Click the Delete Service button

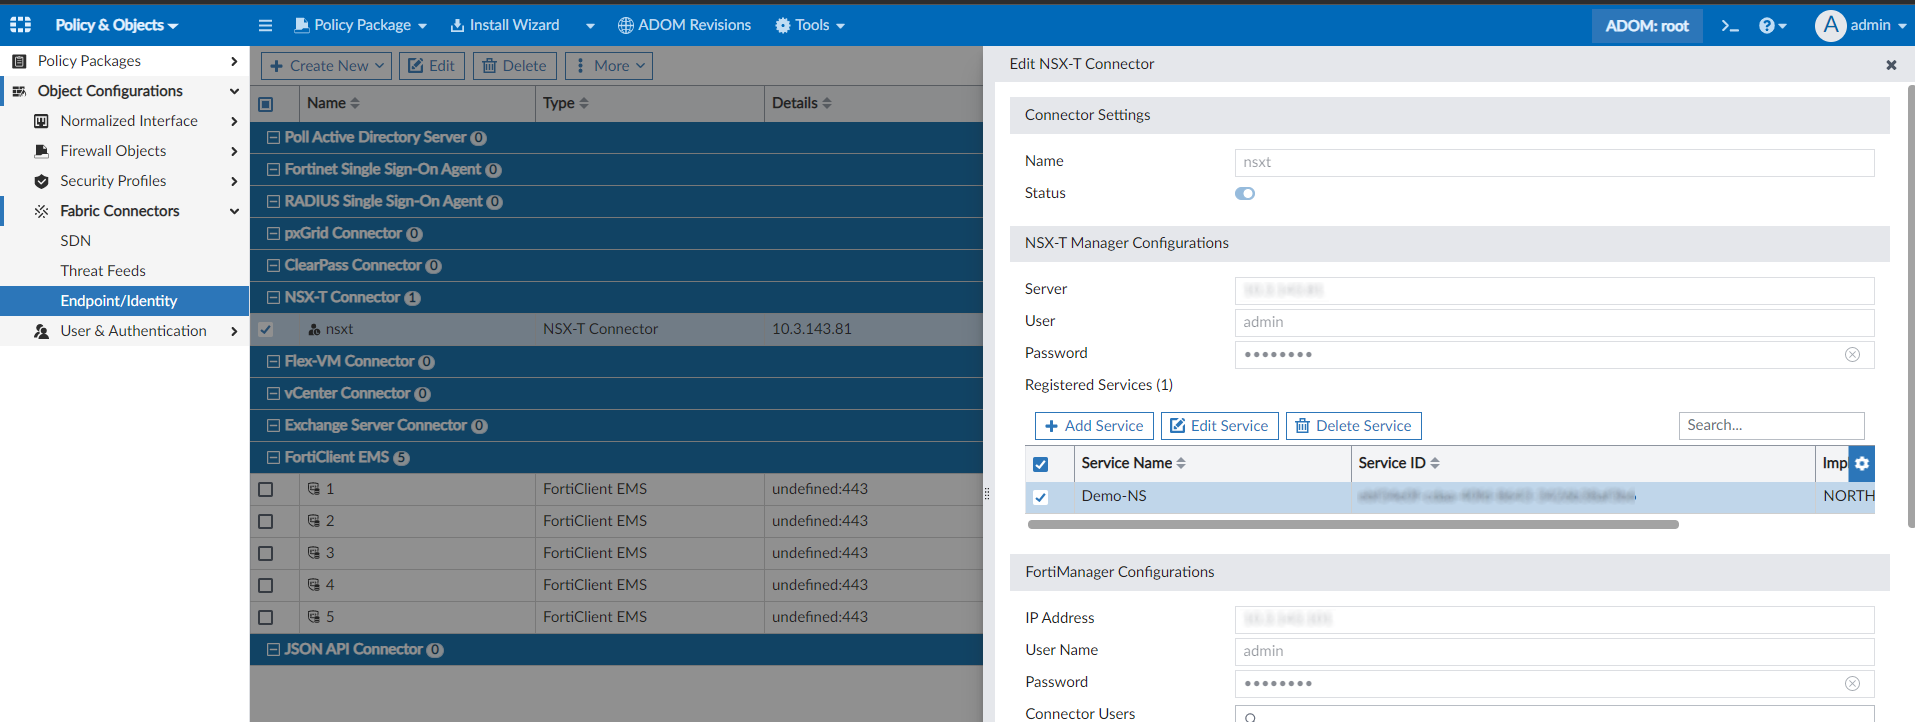pyautogui.click(x=1353, y=426)
